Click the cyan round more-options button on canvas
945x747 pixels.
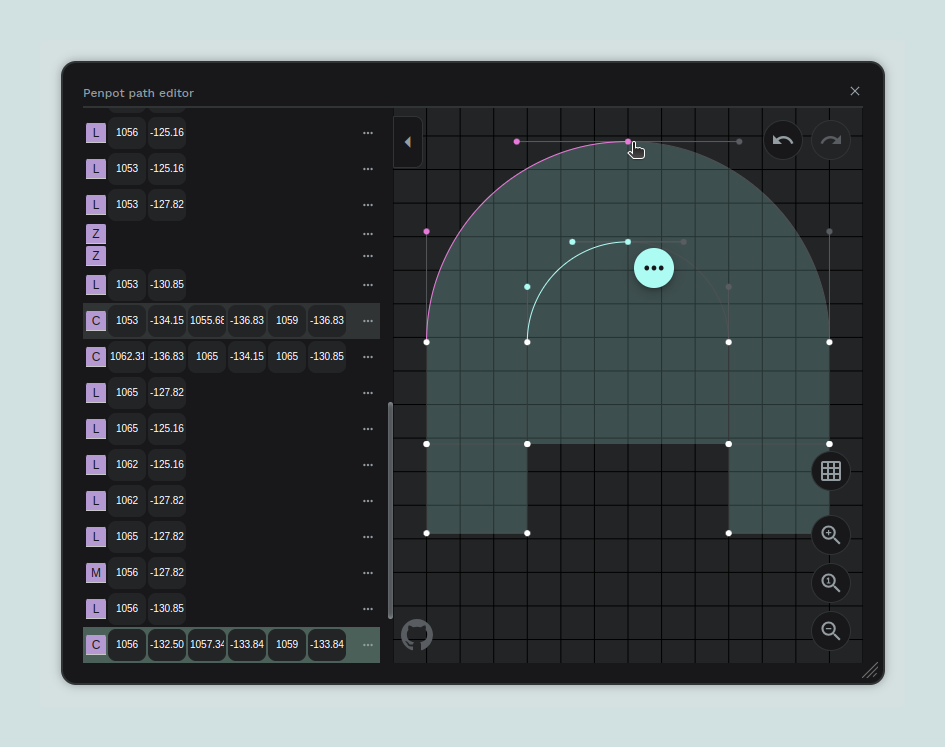pyautogui.click(x=654, y=268)
